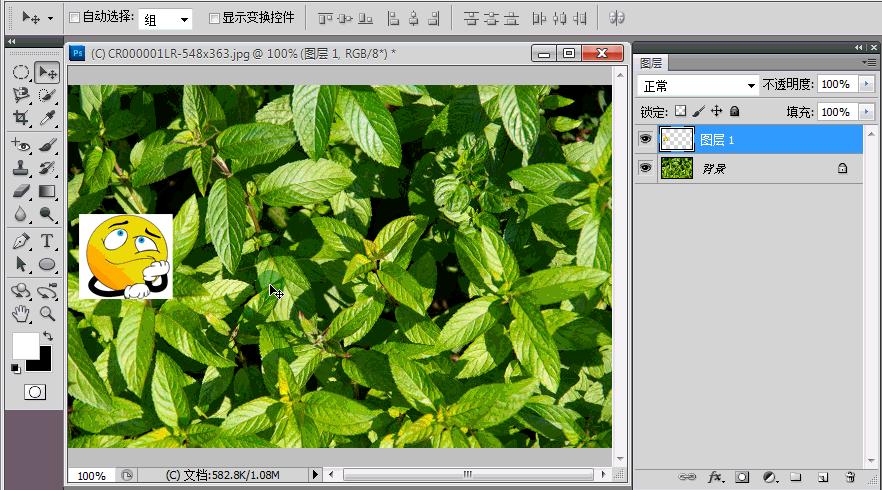Select the Eyedropper tool
This screenshot has width=882, height=490.
(x=47, y=118)
